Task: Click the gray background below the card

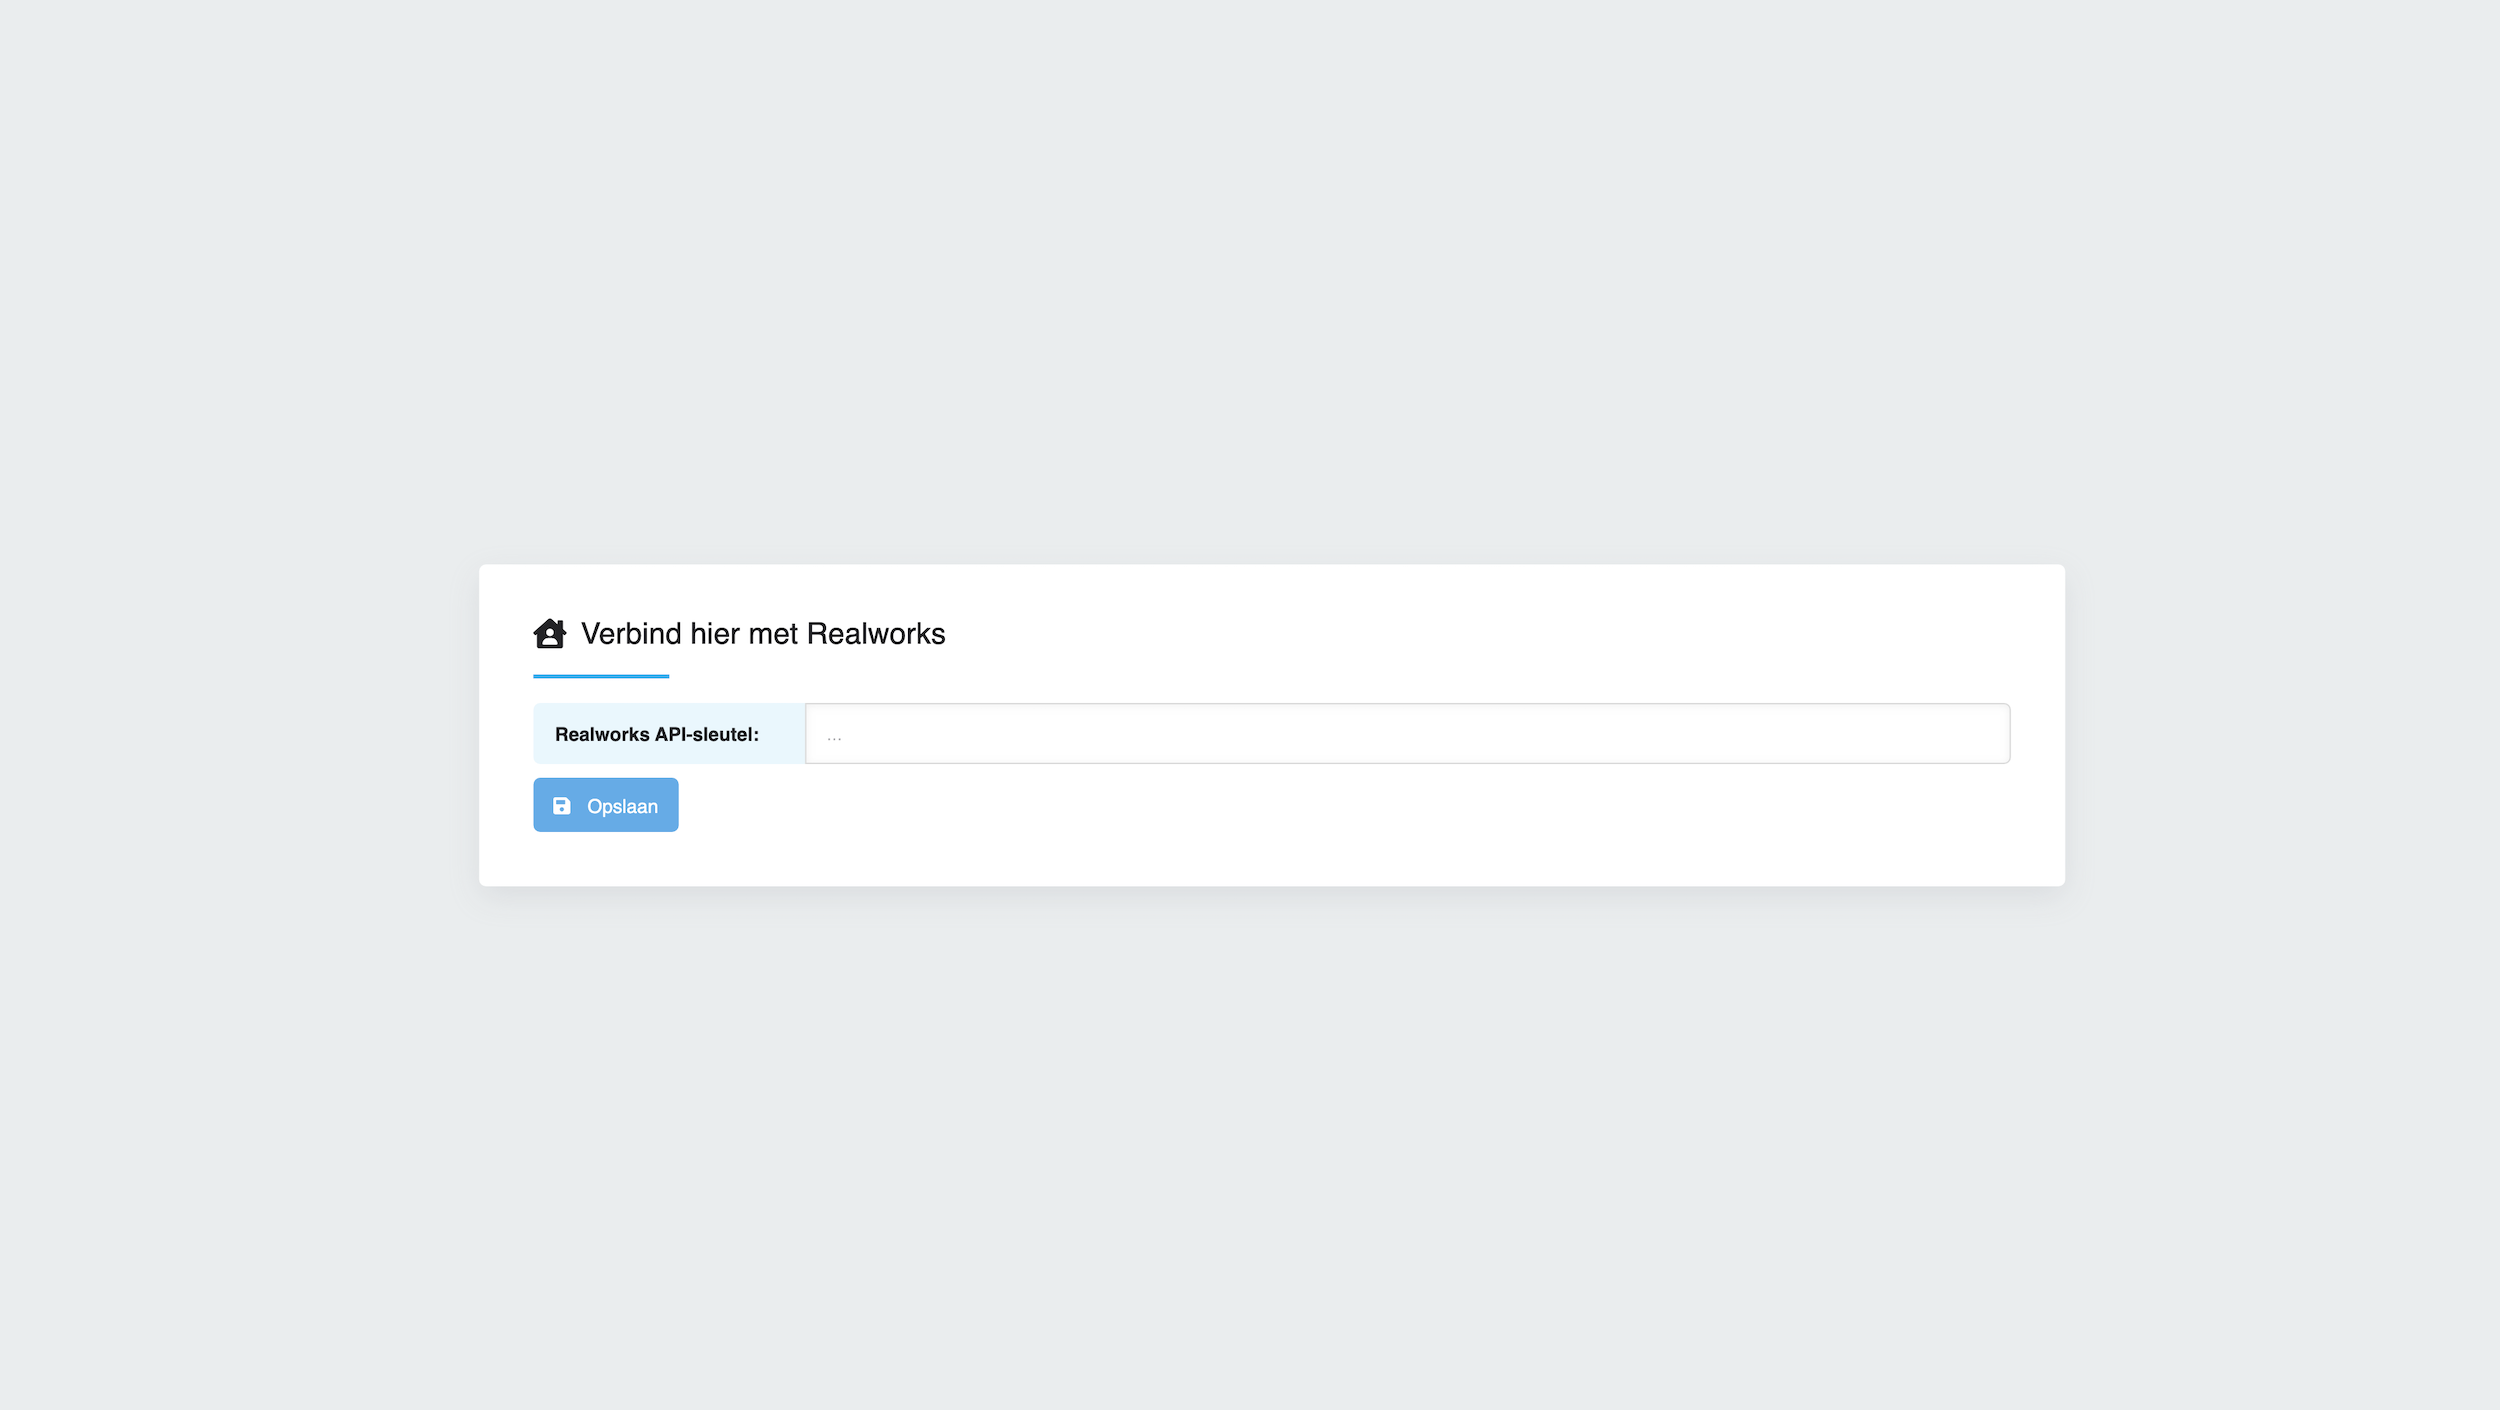Action: 1250,1150
